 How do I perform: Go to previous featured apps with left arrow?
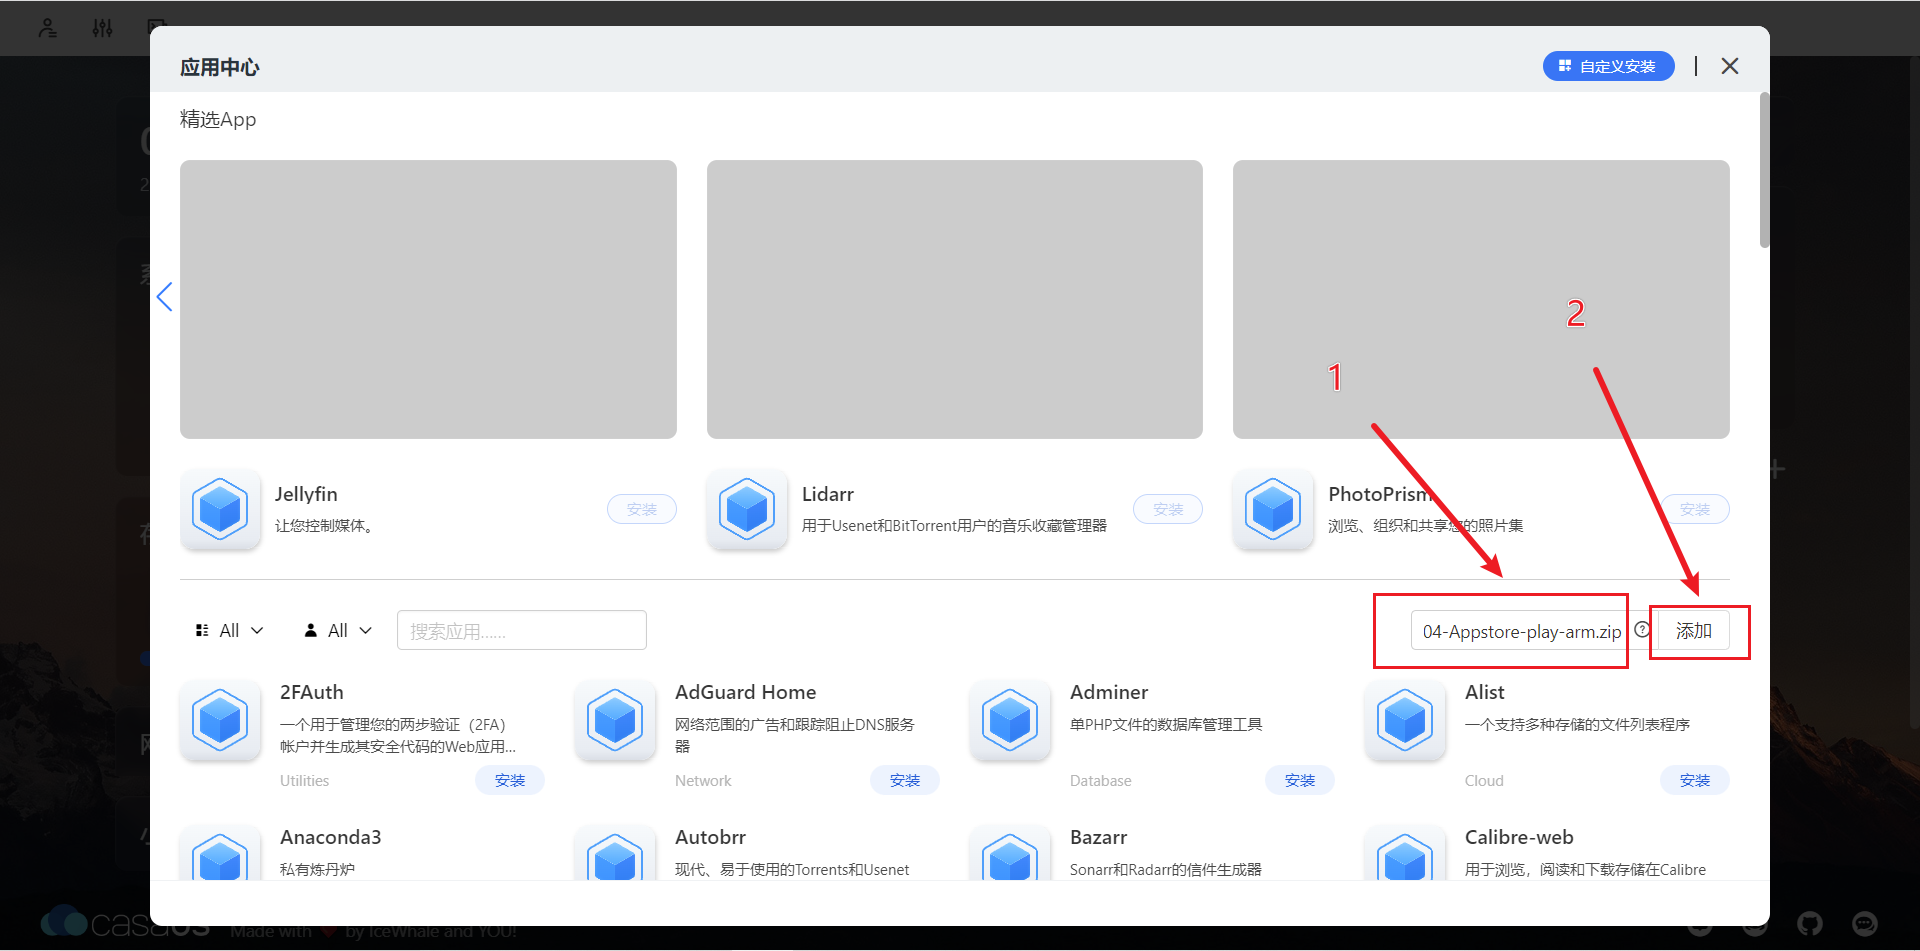[165, 297]
